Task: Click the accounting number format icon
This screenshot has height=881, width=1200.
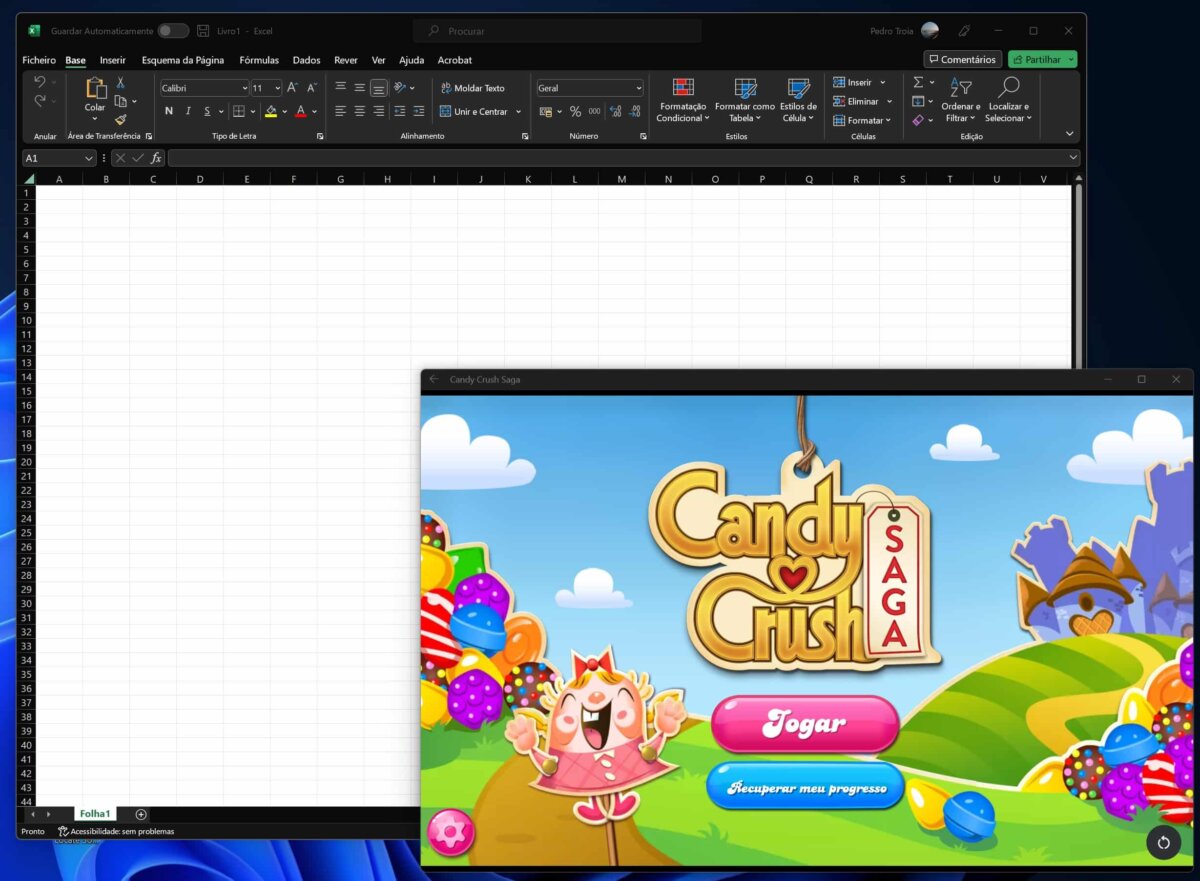Action: pos(546,111)
